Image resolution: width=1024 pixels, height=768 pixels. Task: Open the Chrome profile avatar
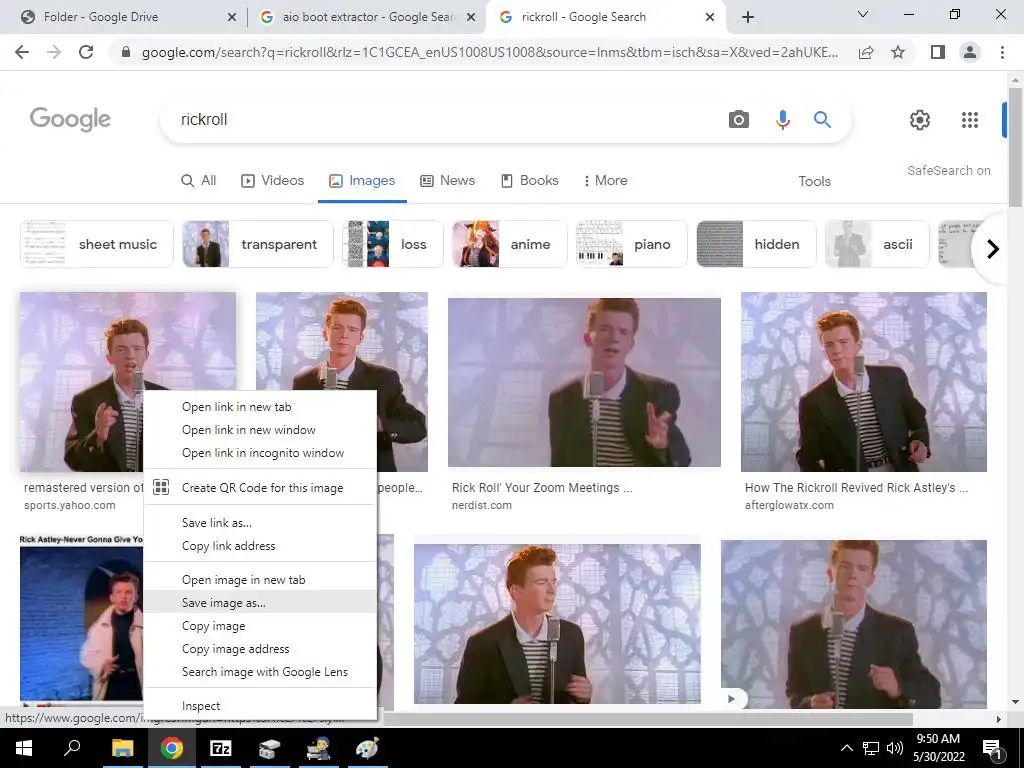pos(970,52)
